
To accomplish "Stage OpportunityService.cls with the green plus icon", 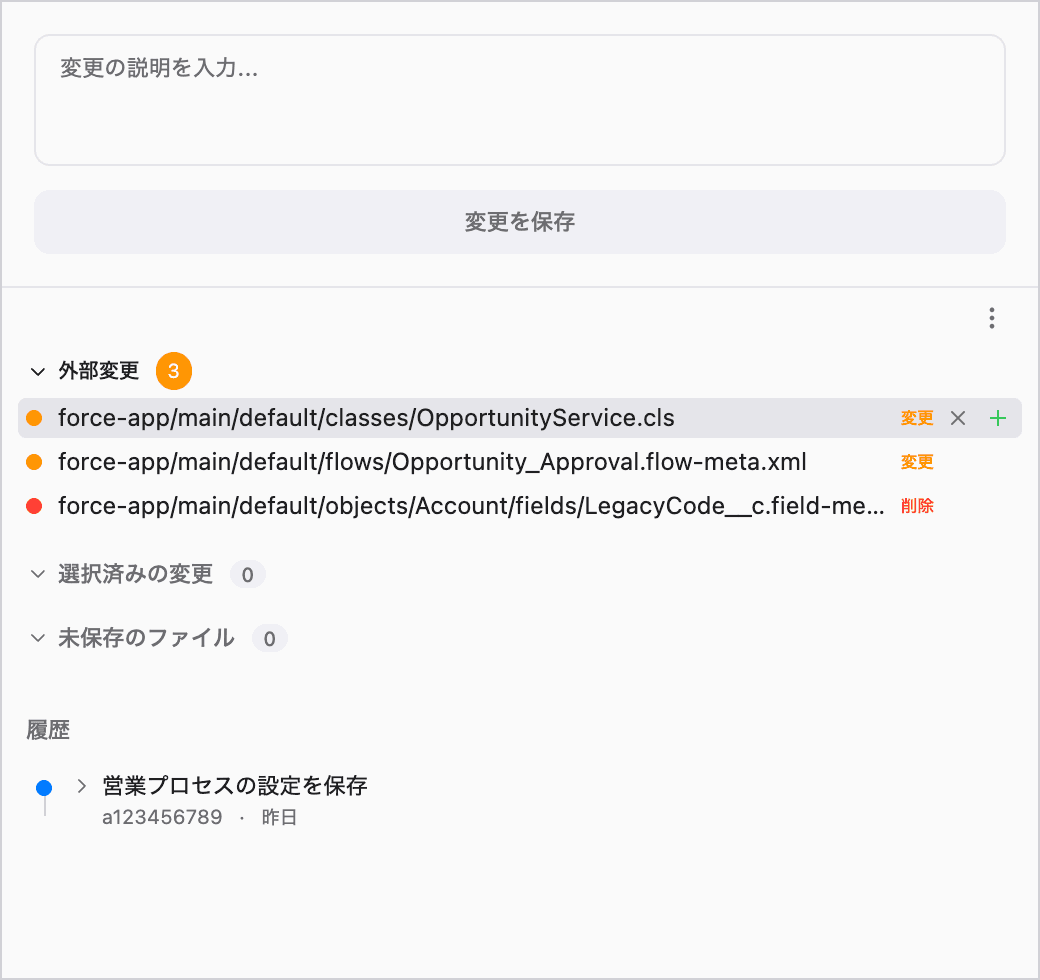I will click(998, 418).
